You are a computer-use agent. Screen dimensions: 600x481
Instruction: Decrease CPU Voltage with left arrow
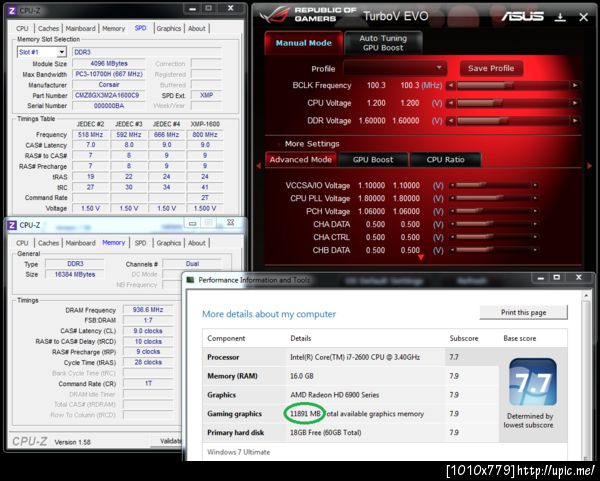pos(451,103)
